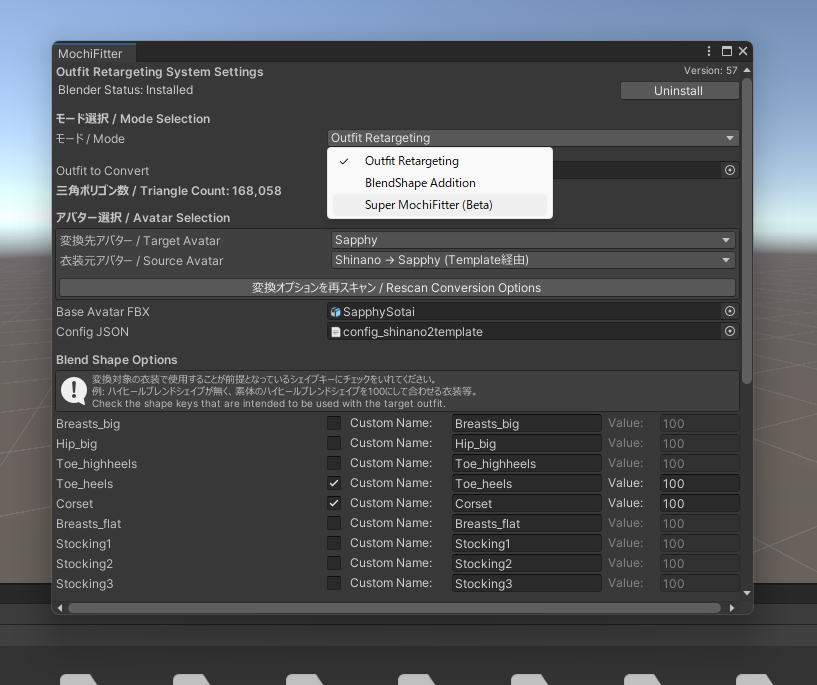
Task: Click the Config JSON field config_shinano2template
Action: click(x=524, y=332)
